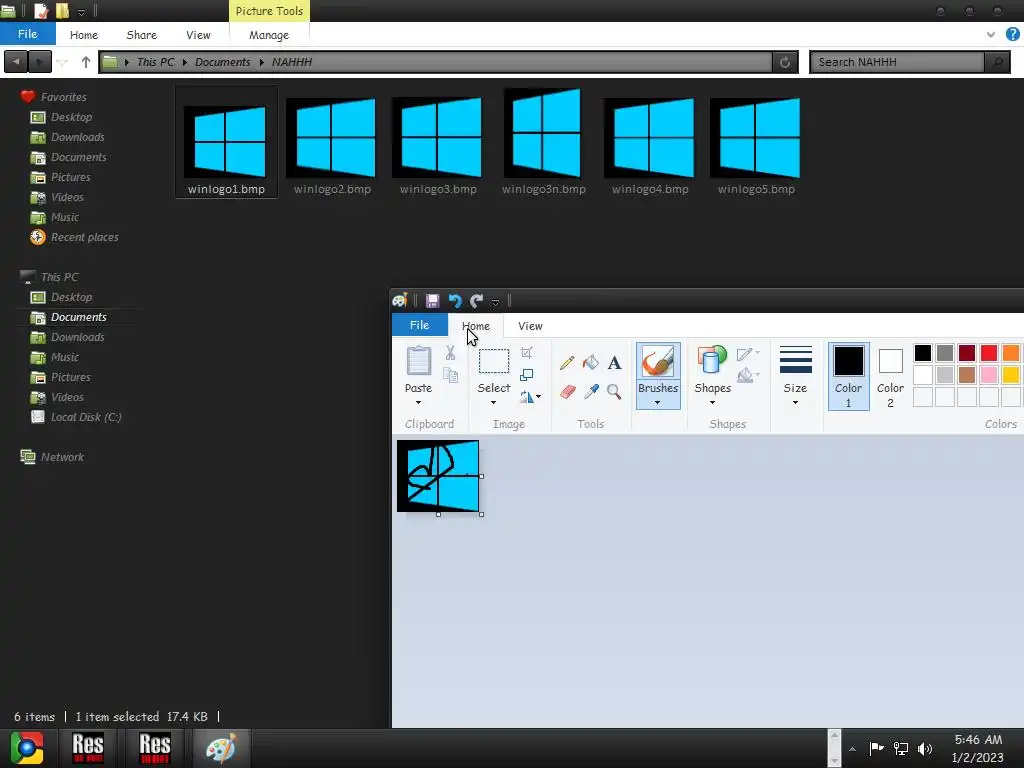Open the Brushes dropdown arrow
The height and width of the screenshot is (768, 1024).
[658, 402]
